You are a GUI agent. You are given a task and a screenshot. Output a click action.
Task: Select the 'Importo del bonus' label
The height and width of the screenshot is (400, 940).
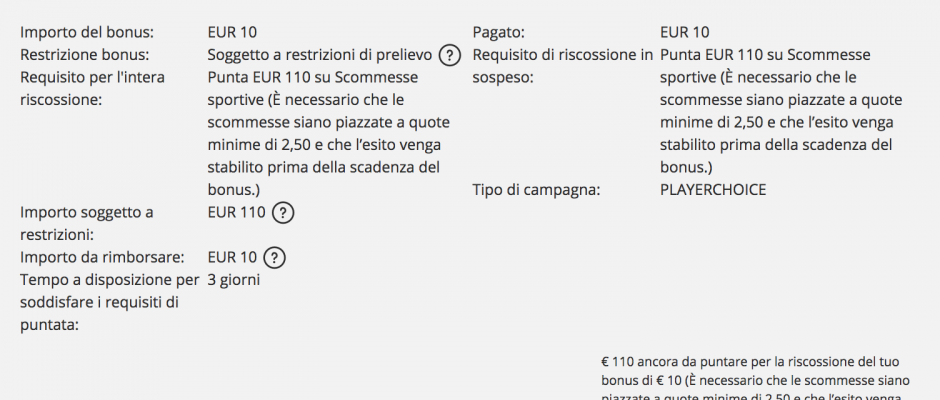83,32
